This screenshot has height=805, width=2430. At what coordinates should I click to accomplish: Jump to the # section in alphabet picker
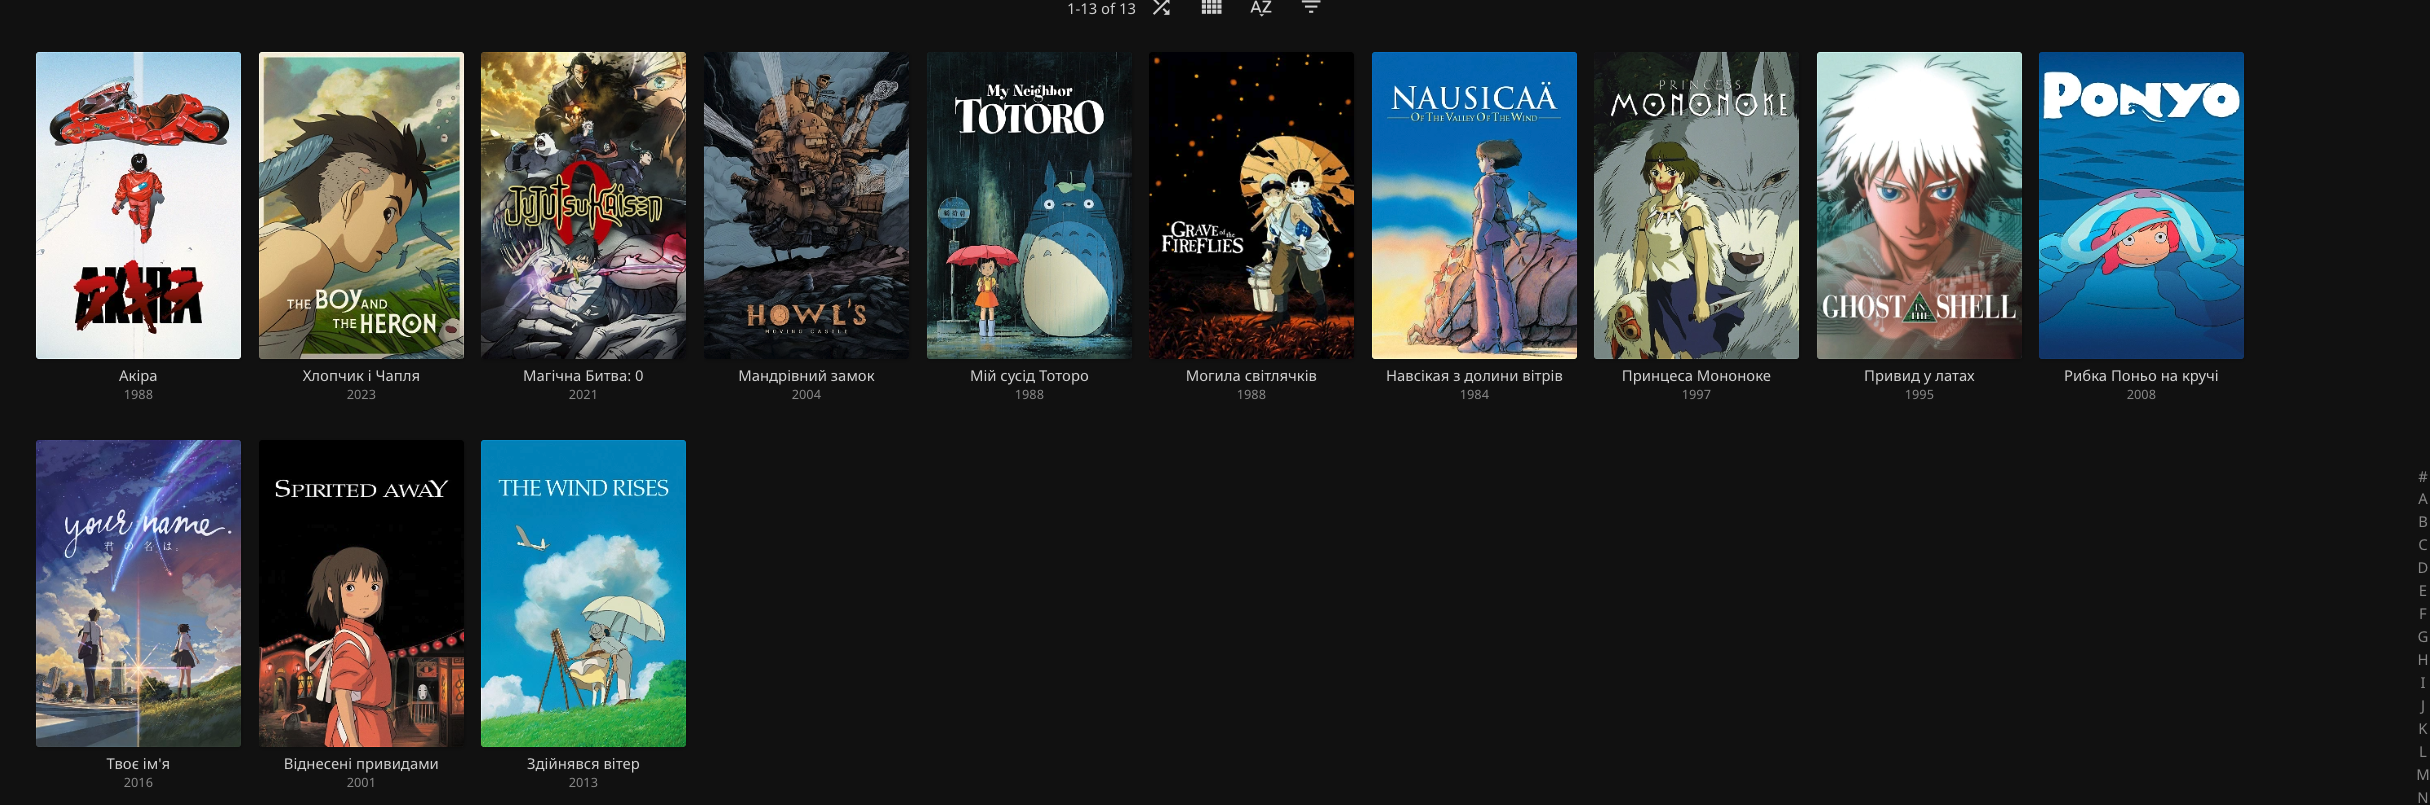2422,477
